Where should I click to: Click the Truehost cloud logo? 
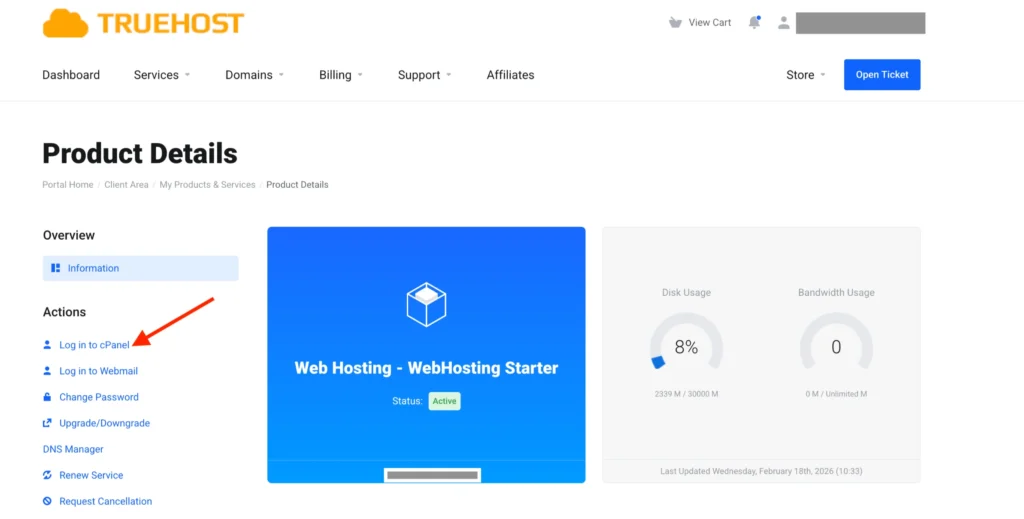click(x=143, y=23)
